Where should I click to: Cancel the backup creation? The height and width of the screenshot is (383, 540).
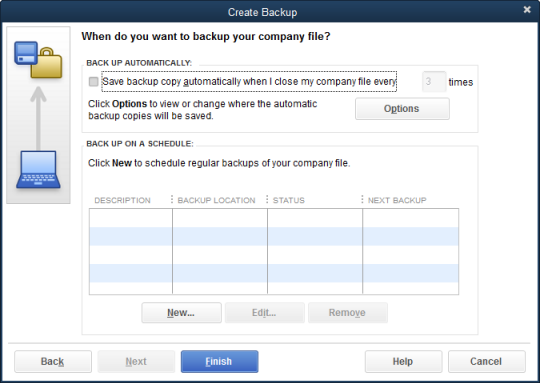coord(487,362)
